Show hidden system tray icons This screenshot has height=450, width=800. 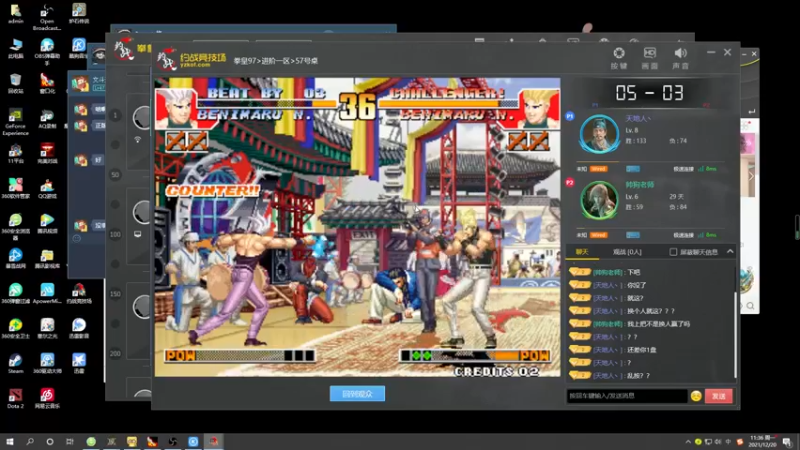coord(688,442)
